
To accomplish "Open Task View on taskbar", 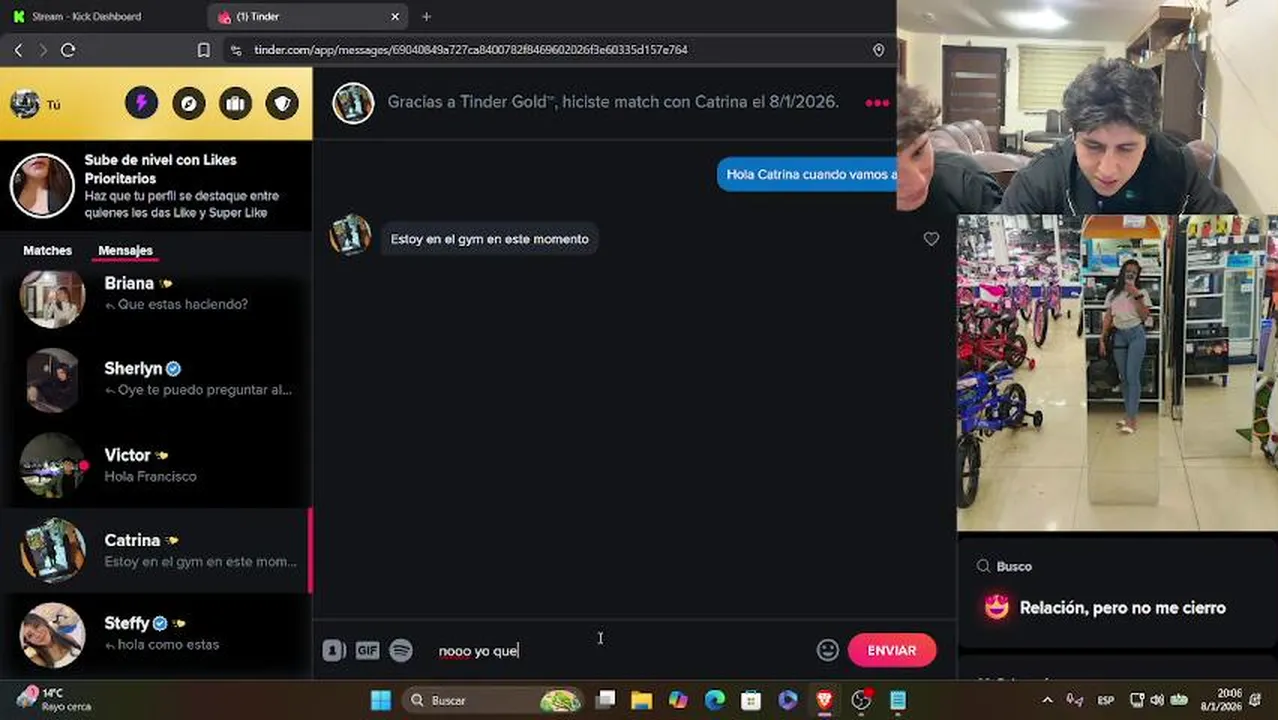I will (605, 700).
